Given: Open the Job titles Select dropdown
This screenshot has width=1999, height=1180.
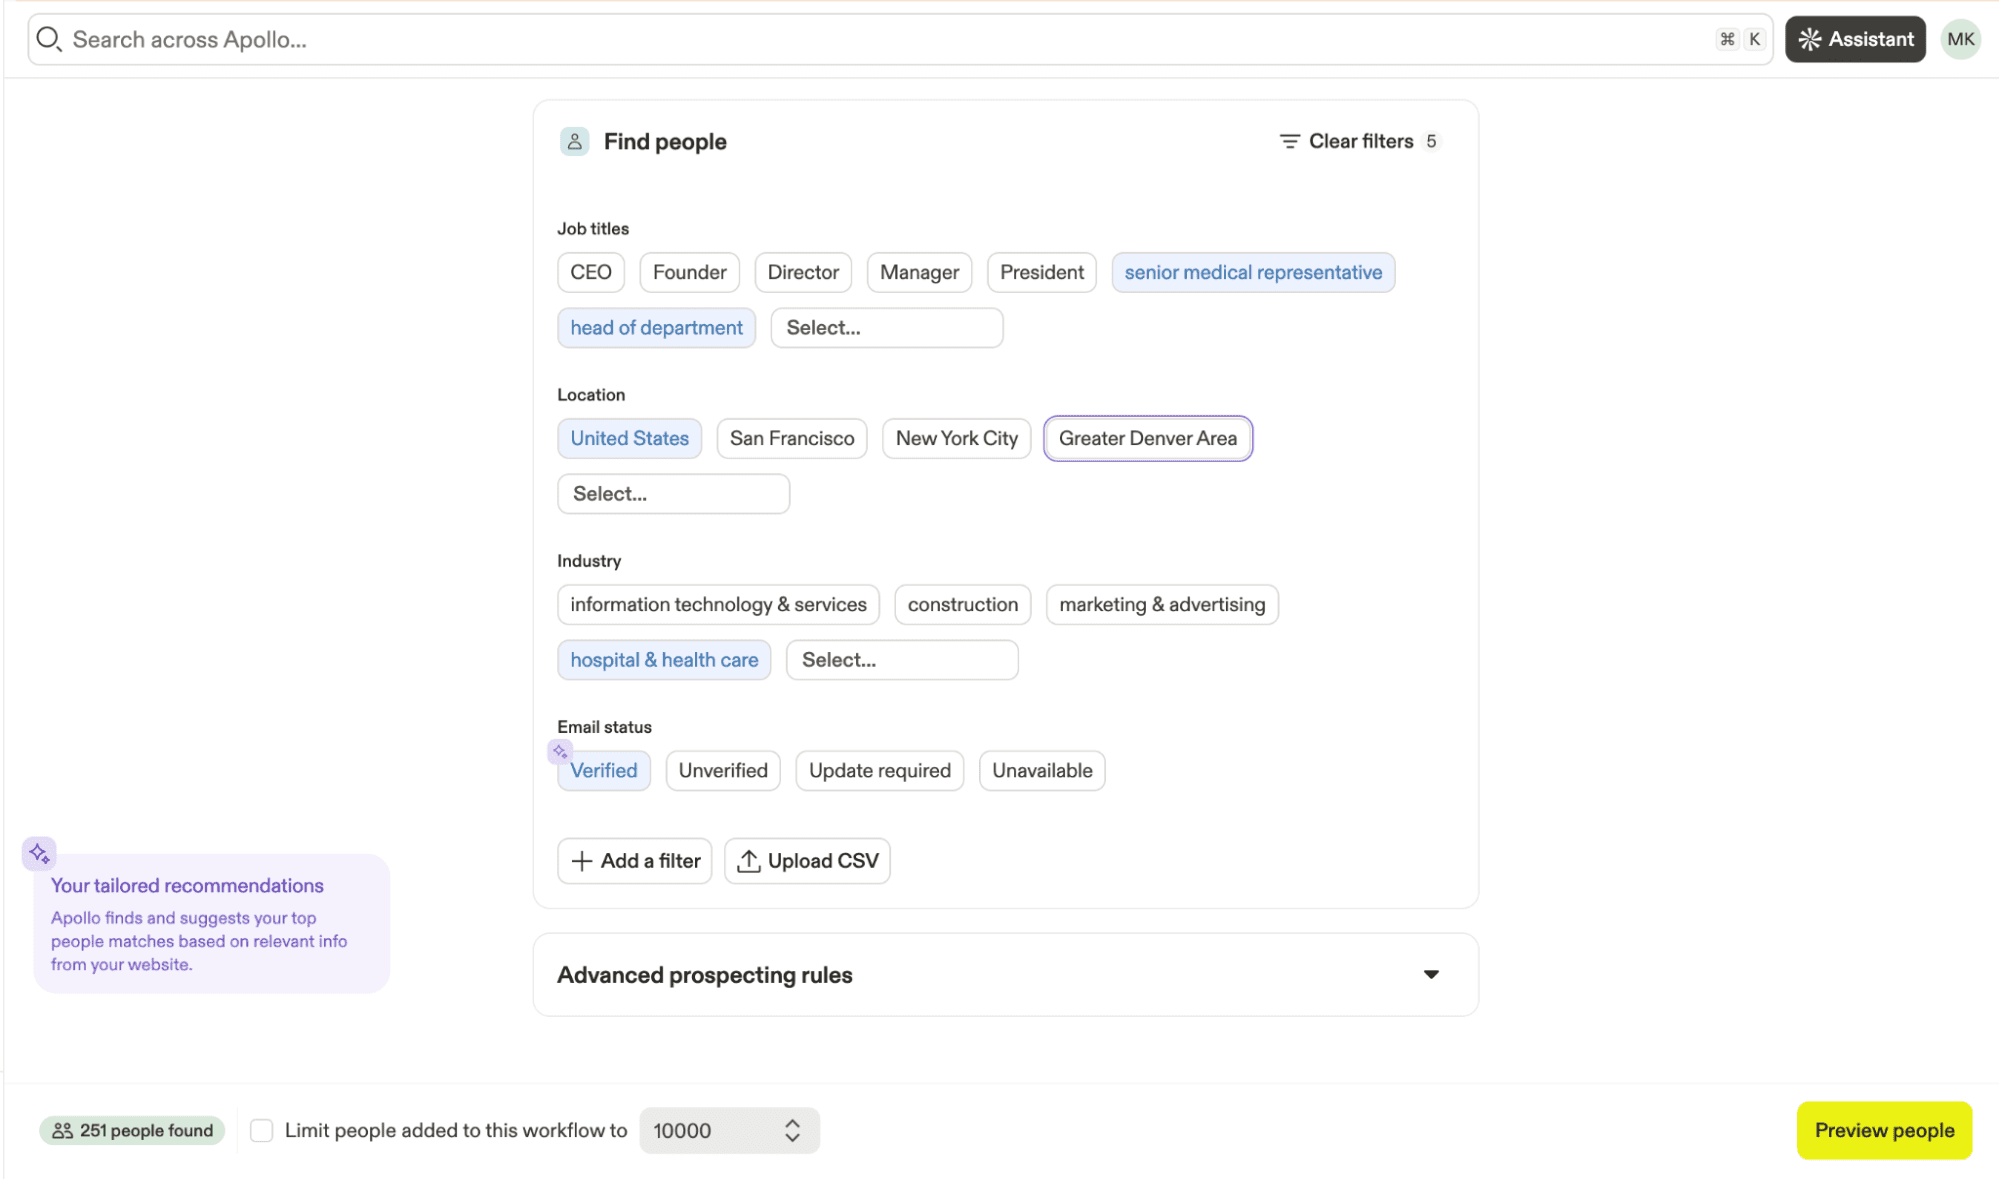Looking at the screenshot, I should tap(885, 328).
